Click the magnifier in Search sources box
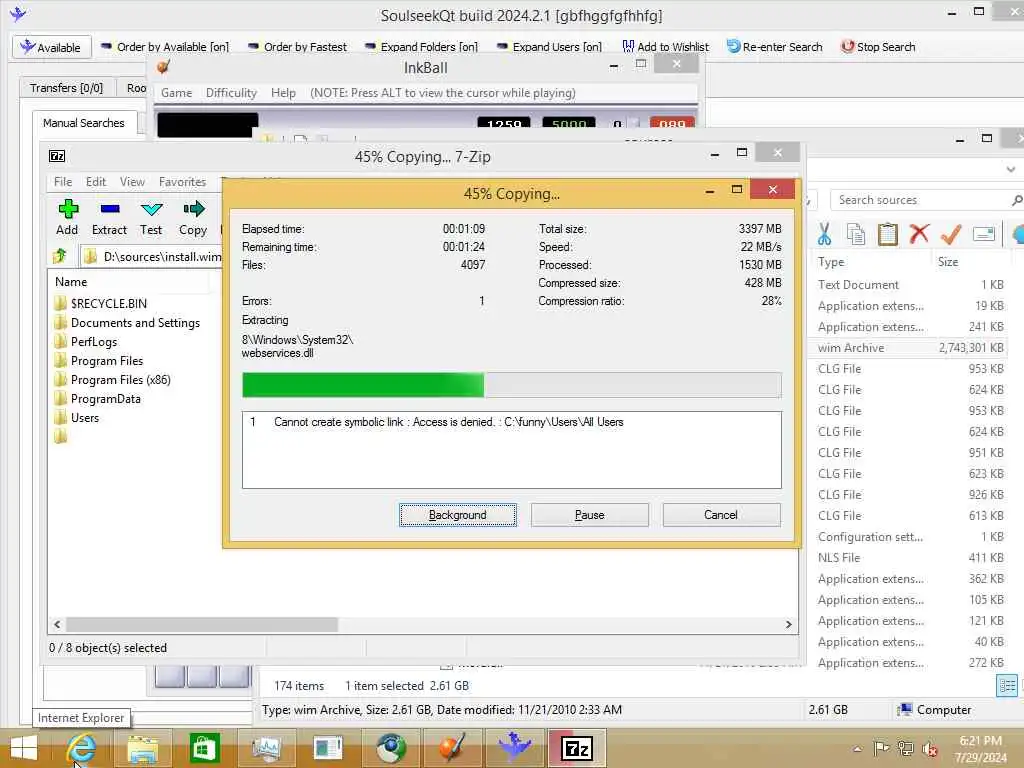This screenshot has height=768, width=1024. tap(1016, 200)
